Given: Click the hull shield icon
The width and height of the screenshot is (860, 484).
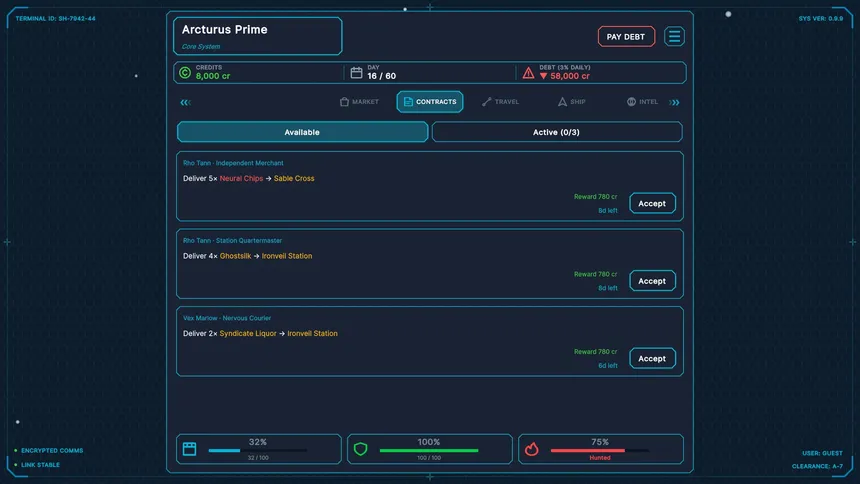Looking at the screenshot, I should [x=360, y=449].
